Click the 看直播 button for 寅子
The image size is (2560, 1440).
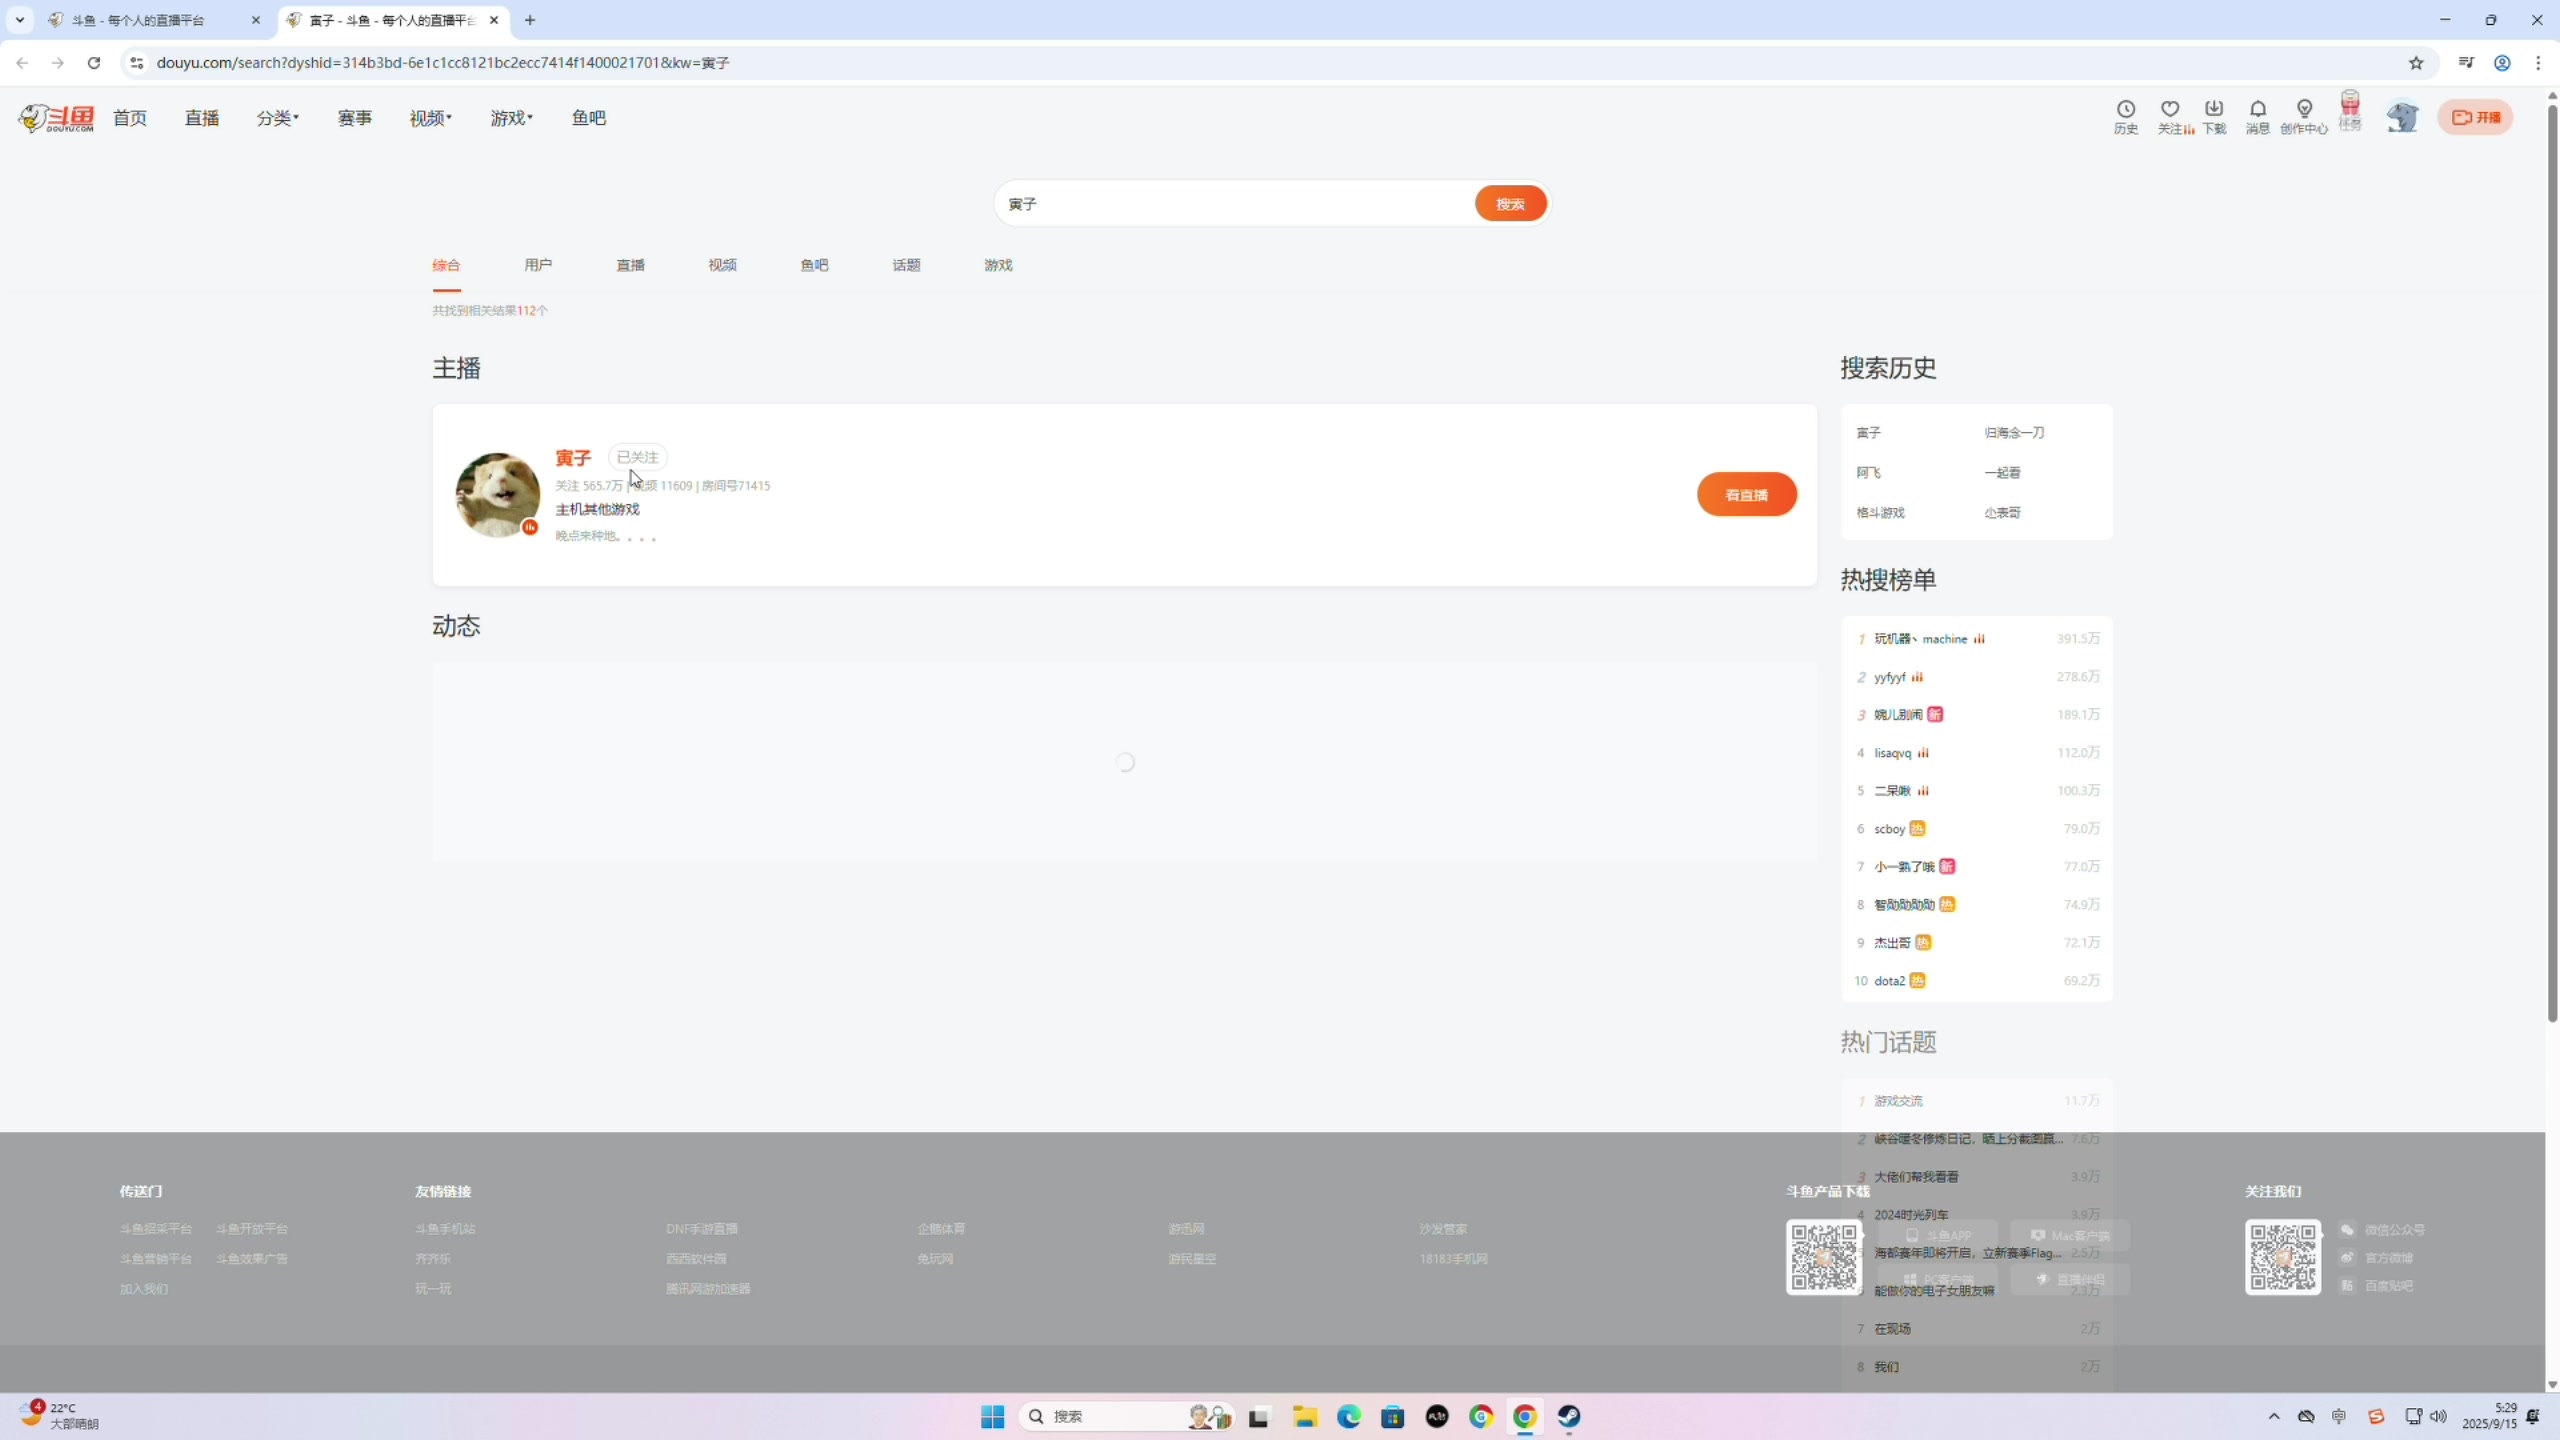point(1746,495)
